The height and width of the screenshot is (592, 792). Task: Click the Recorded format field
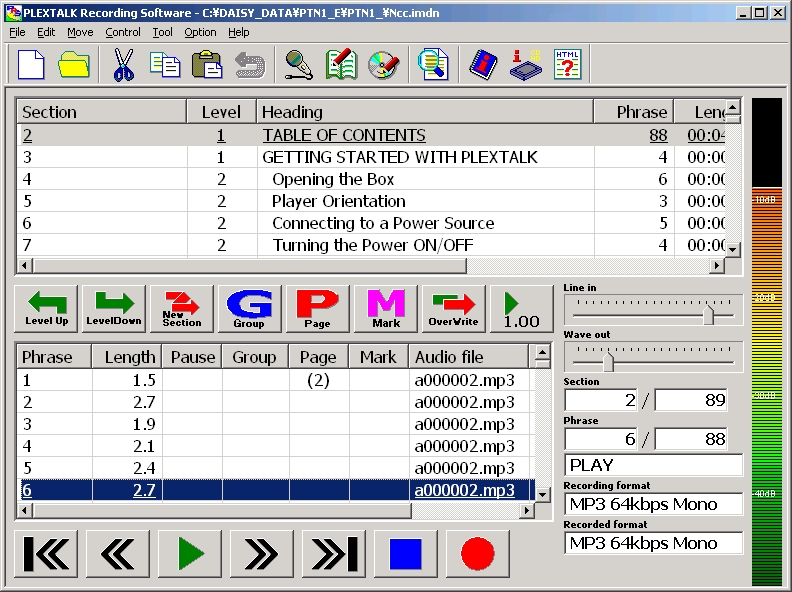coord(653,543)
